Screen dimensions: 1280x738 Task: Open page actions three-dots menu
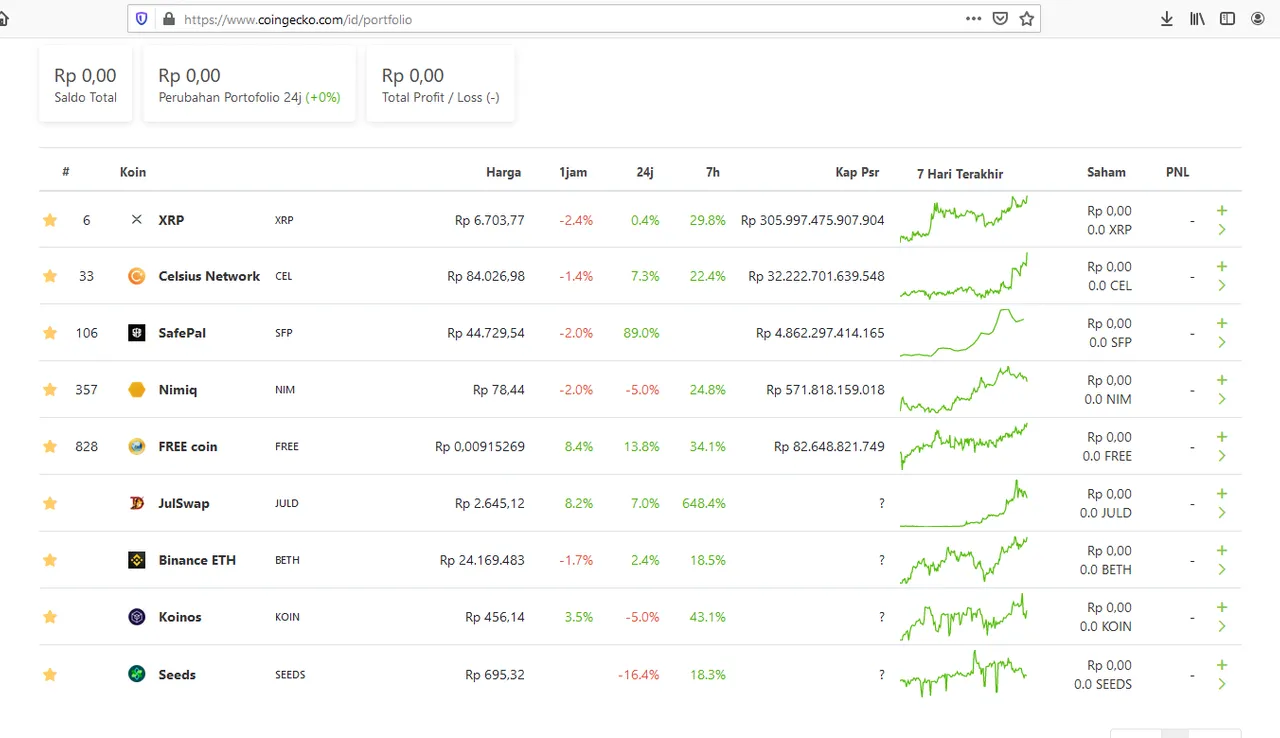pos(973,19)
